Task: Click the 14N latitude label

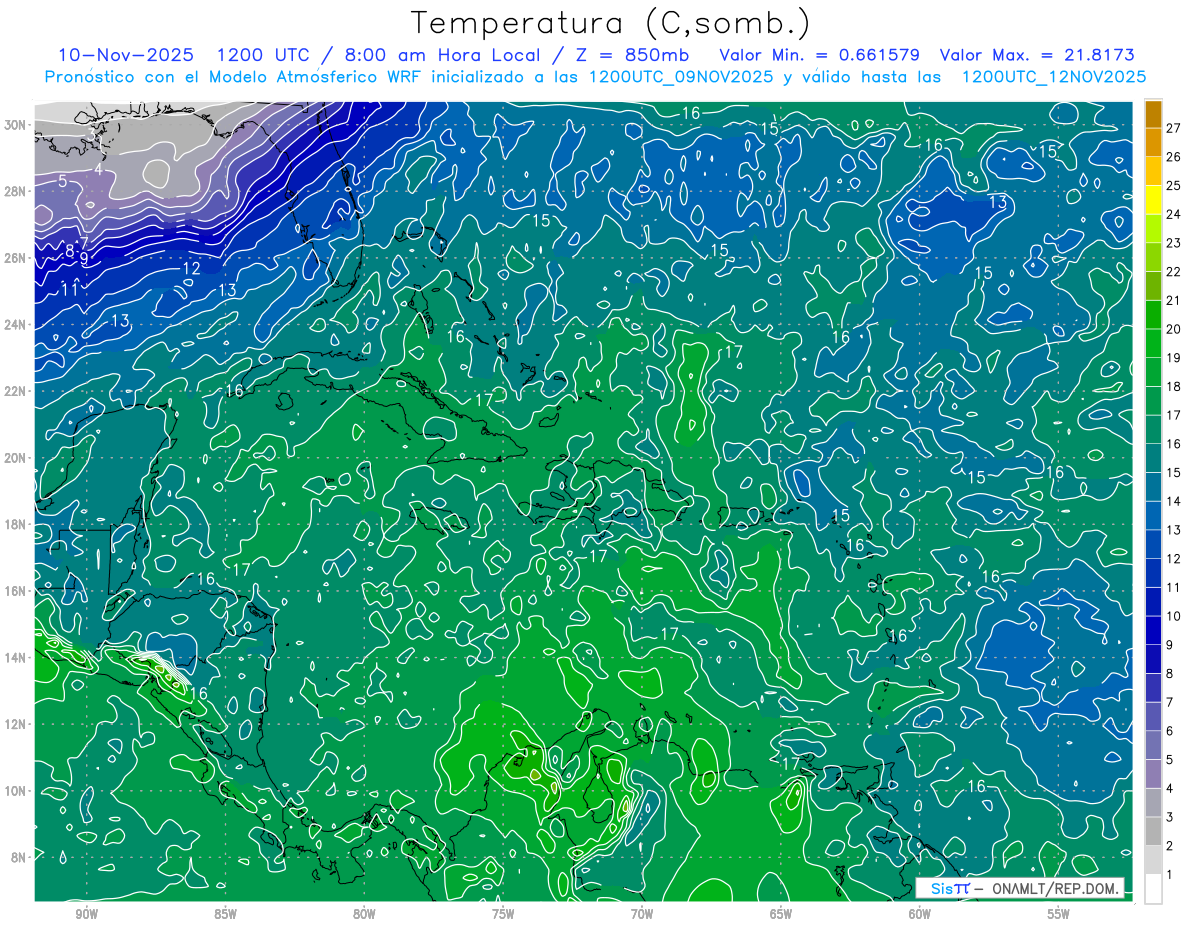Action: (15, 658)
